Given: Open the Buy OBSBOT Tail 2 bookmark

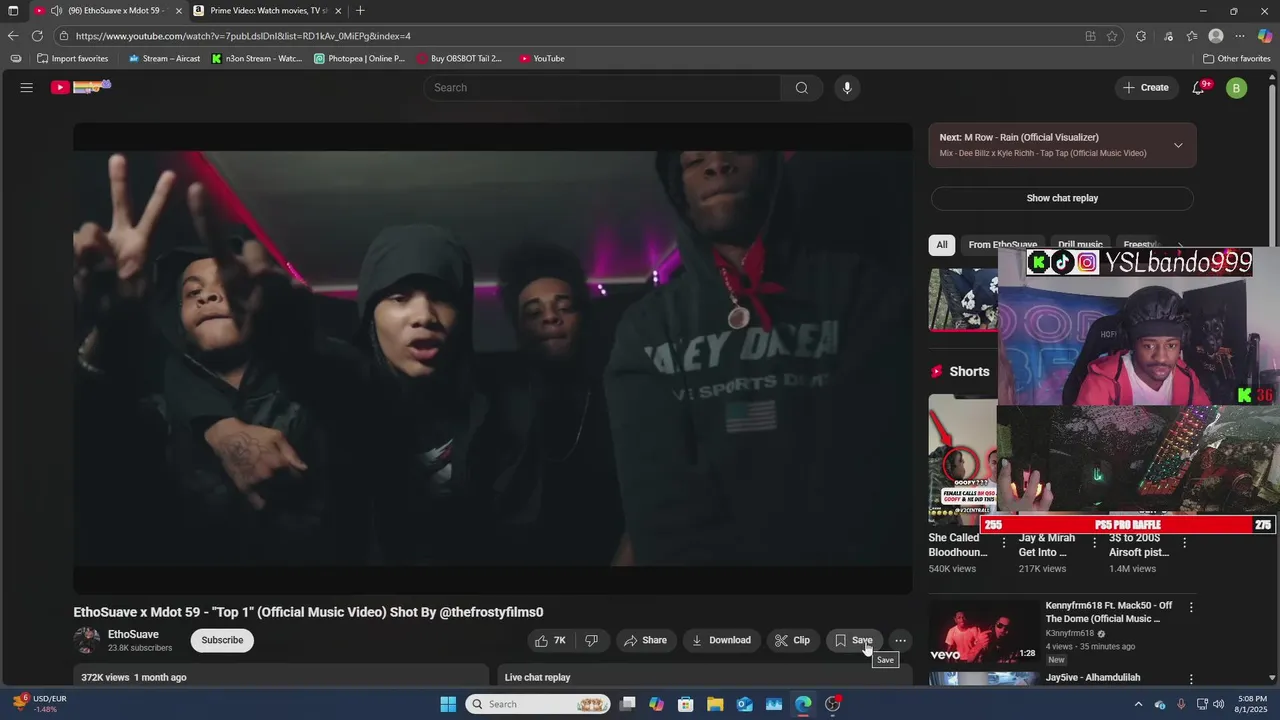Looking at the screenshot, I should pos(460,59).
